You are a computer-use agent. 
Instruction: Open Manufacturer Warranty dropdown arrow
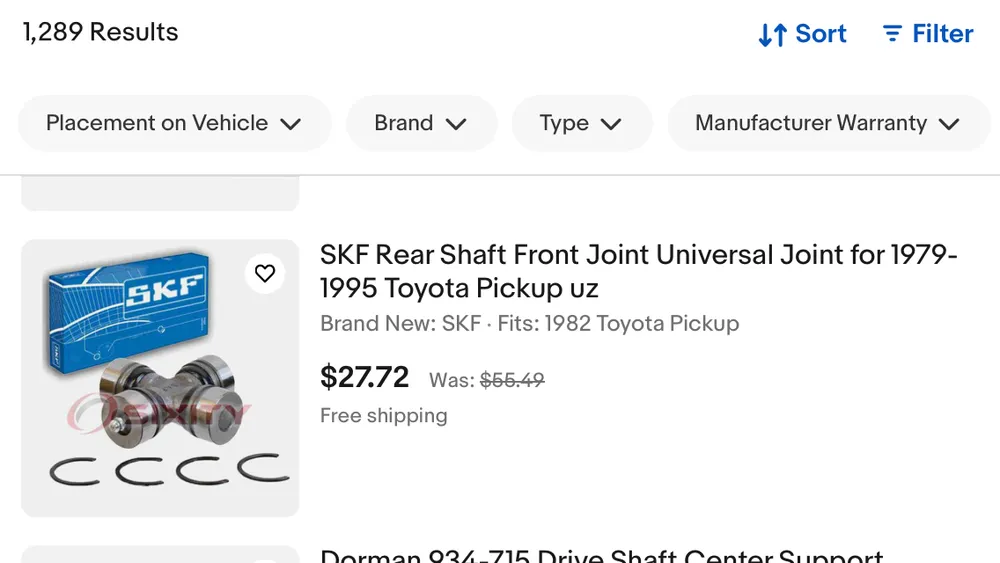tap(949, 124)
